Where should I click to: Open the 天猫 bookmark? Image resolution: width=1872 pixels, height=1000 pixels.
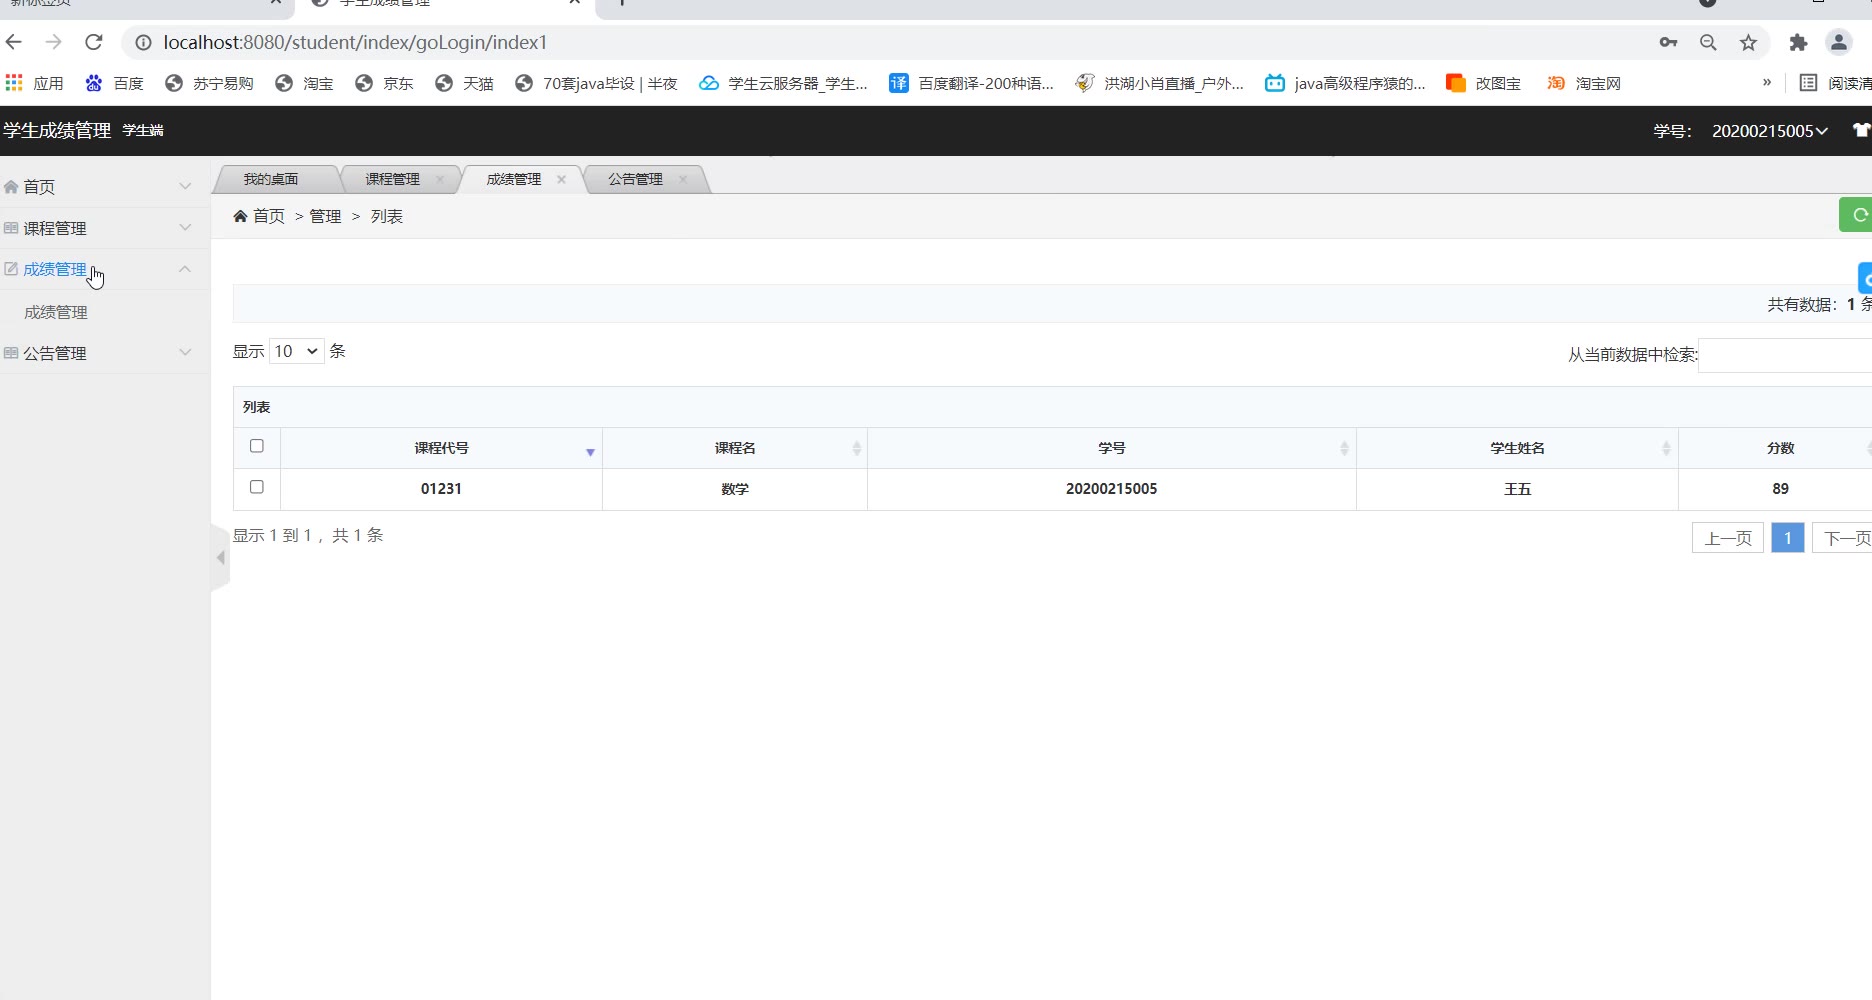pyautogui.click(x=464, y=83)
